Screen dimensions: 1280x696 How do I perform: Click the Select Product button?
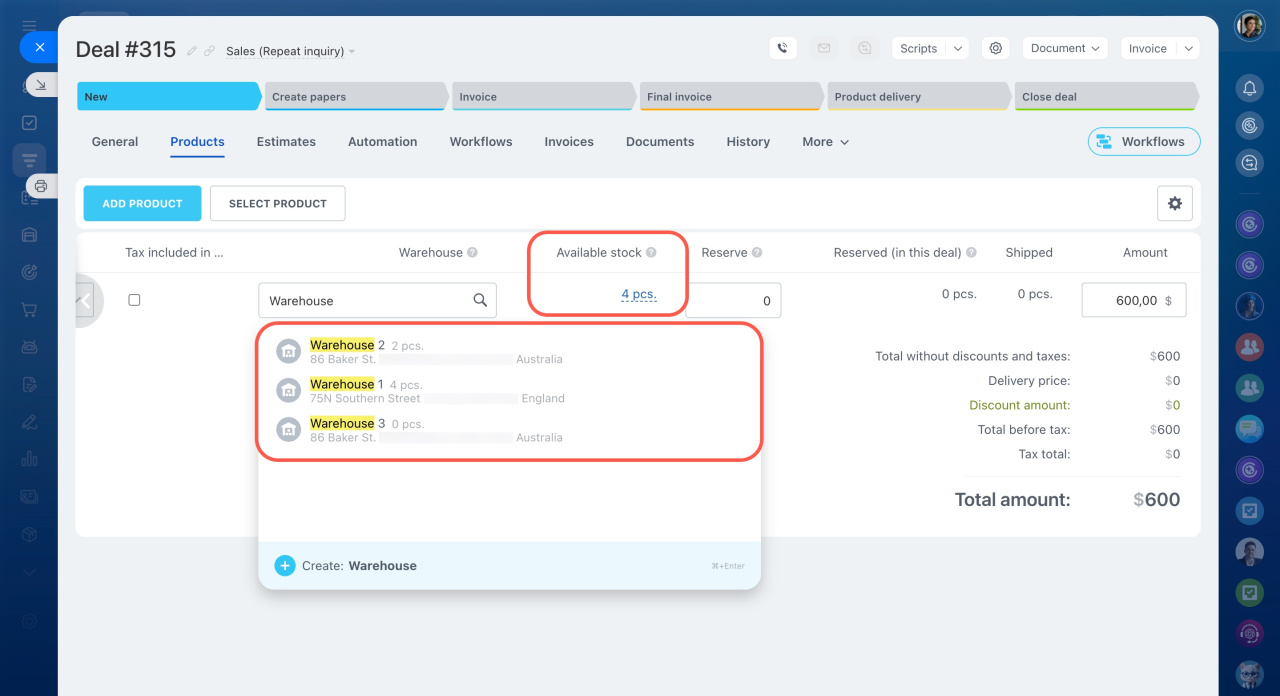pos(277,203)
